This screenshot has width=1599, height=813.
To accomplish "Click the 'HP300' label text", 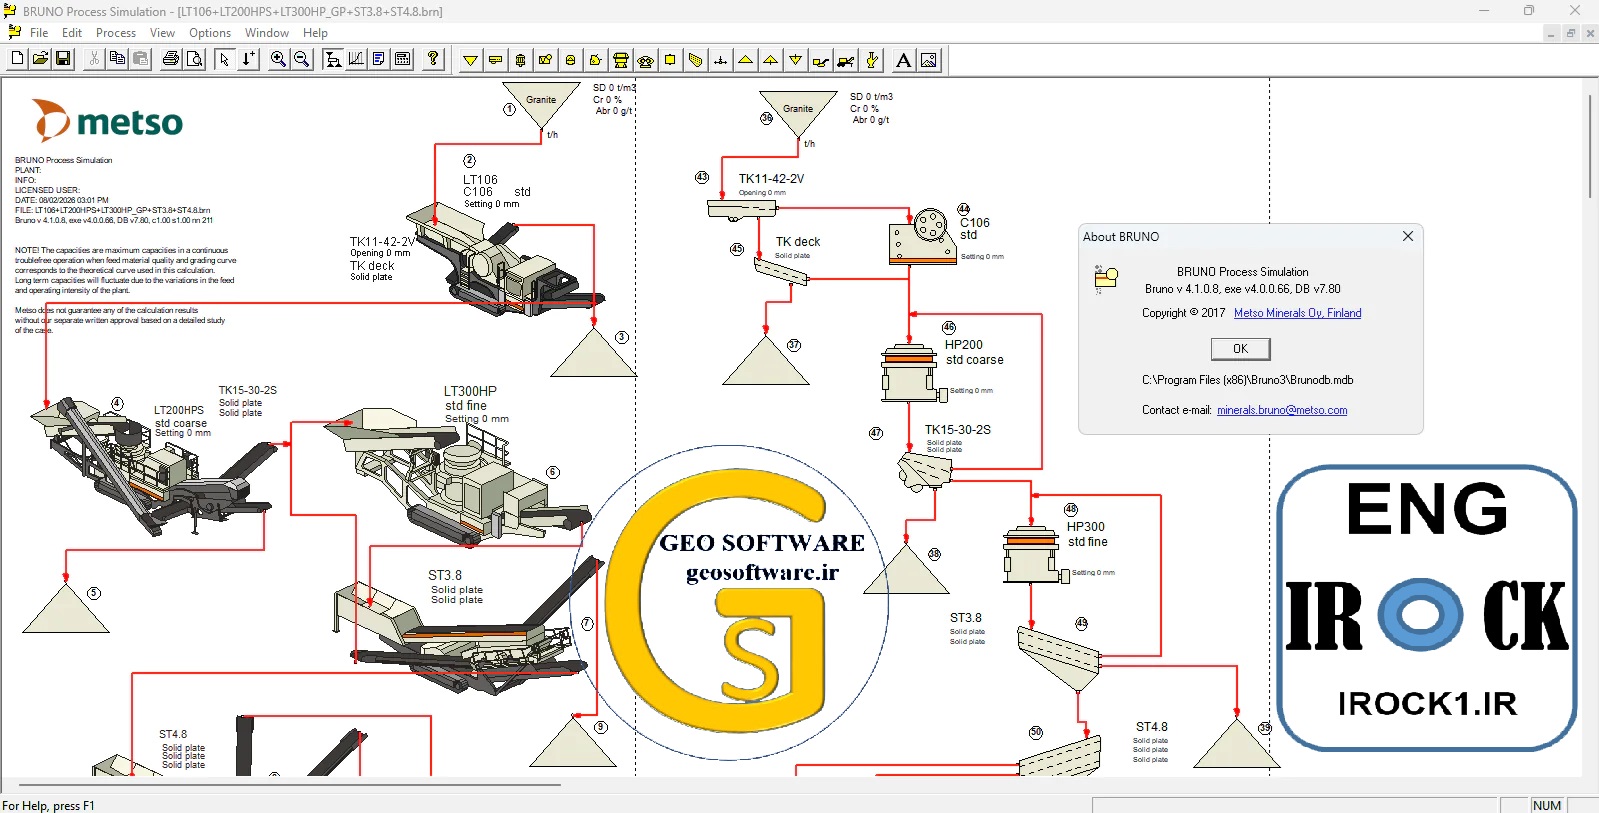I will click(x=1086, y=527).
